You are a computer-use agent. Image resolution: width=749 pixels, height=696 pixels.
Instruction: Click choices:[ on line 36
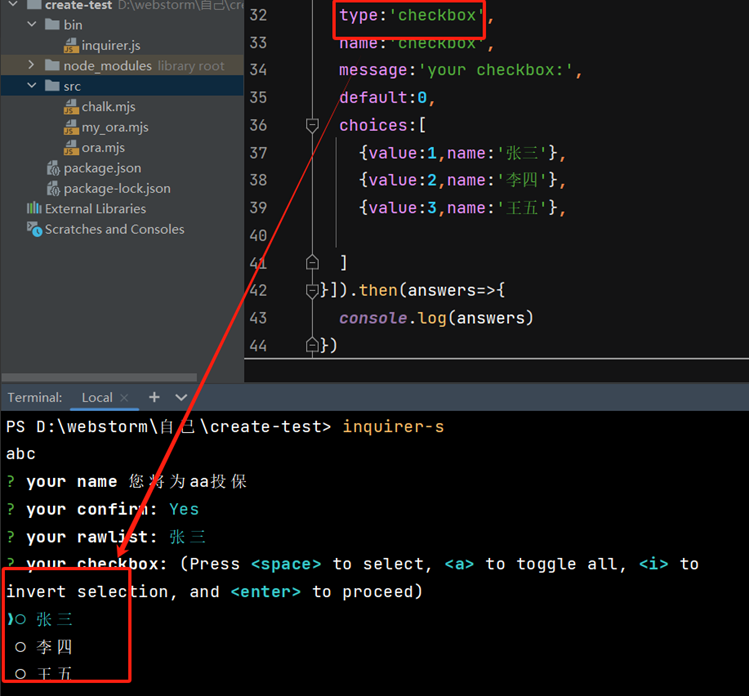pyautogui.click(x=383, y=125)
